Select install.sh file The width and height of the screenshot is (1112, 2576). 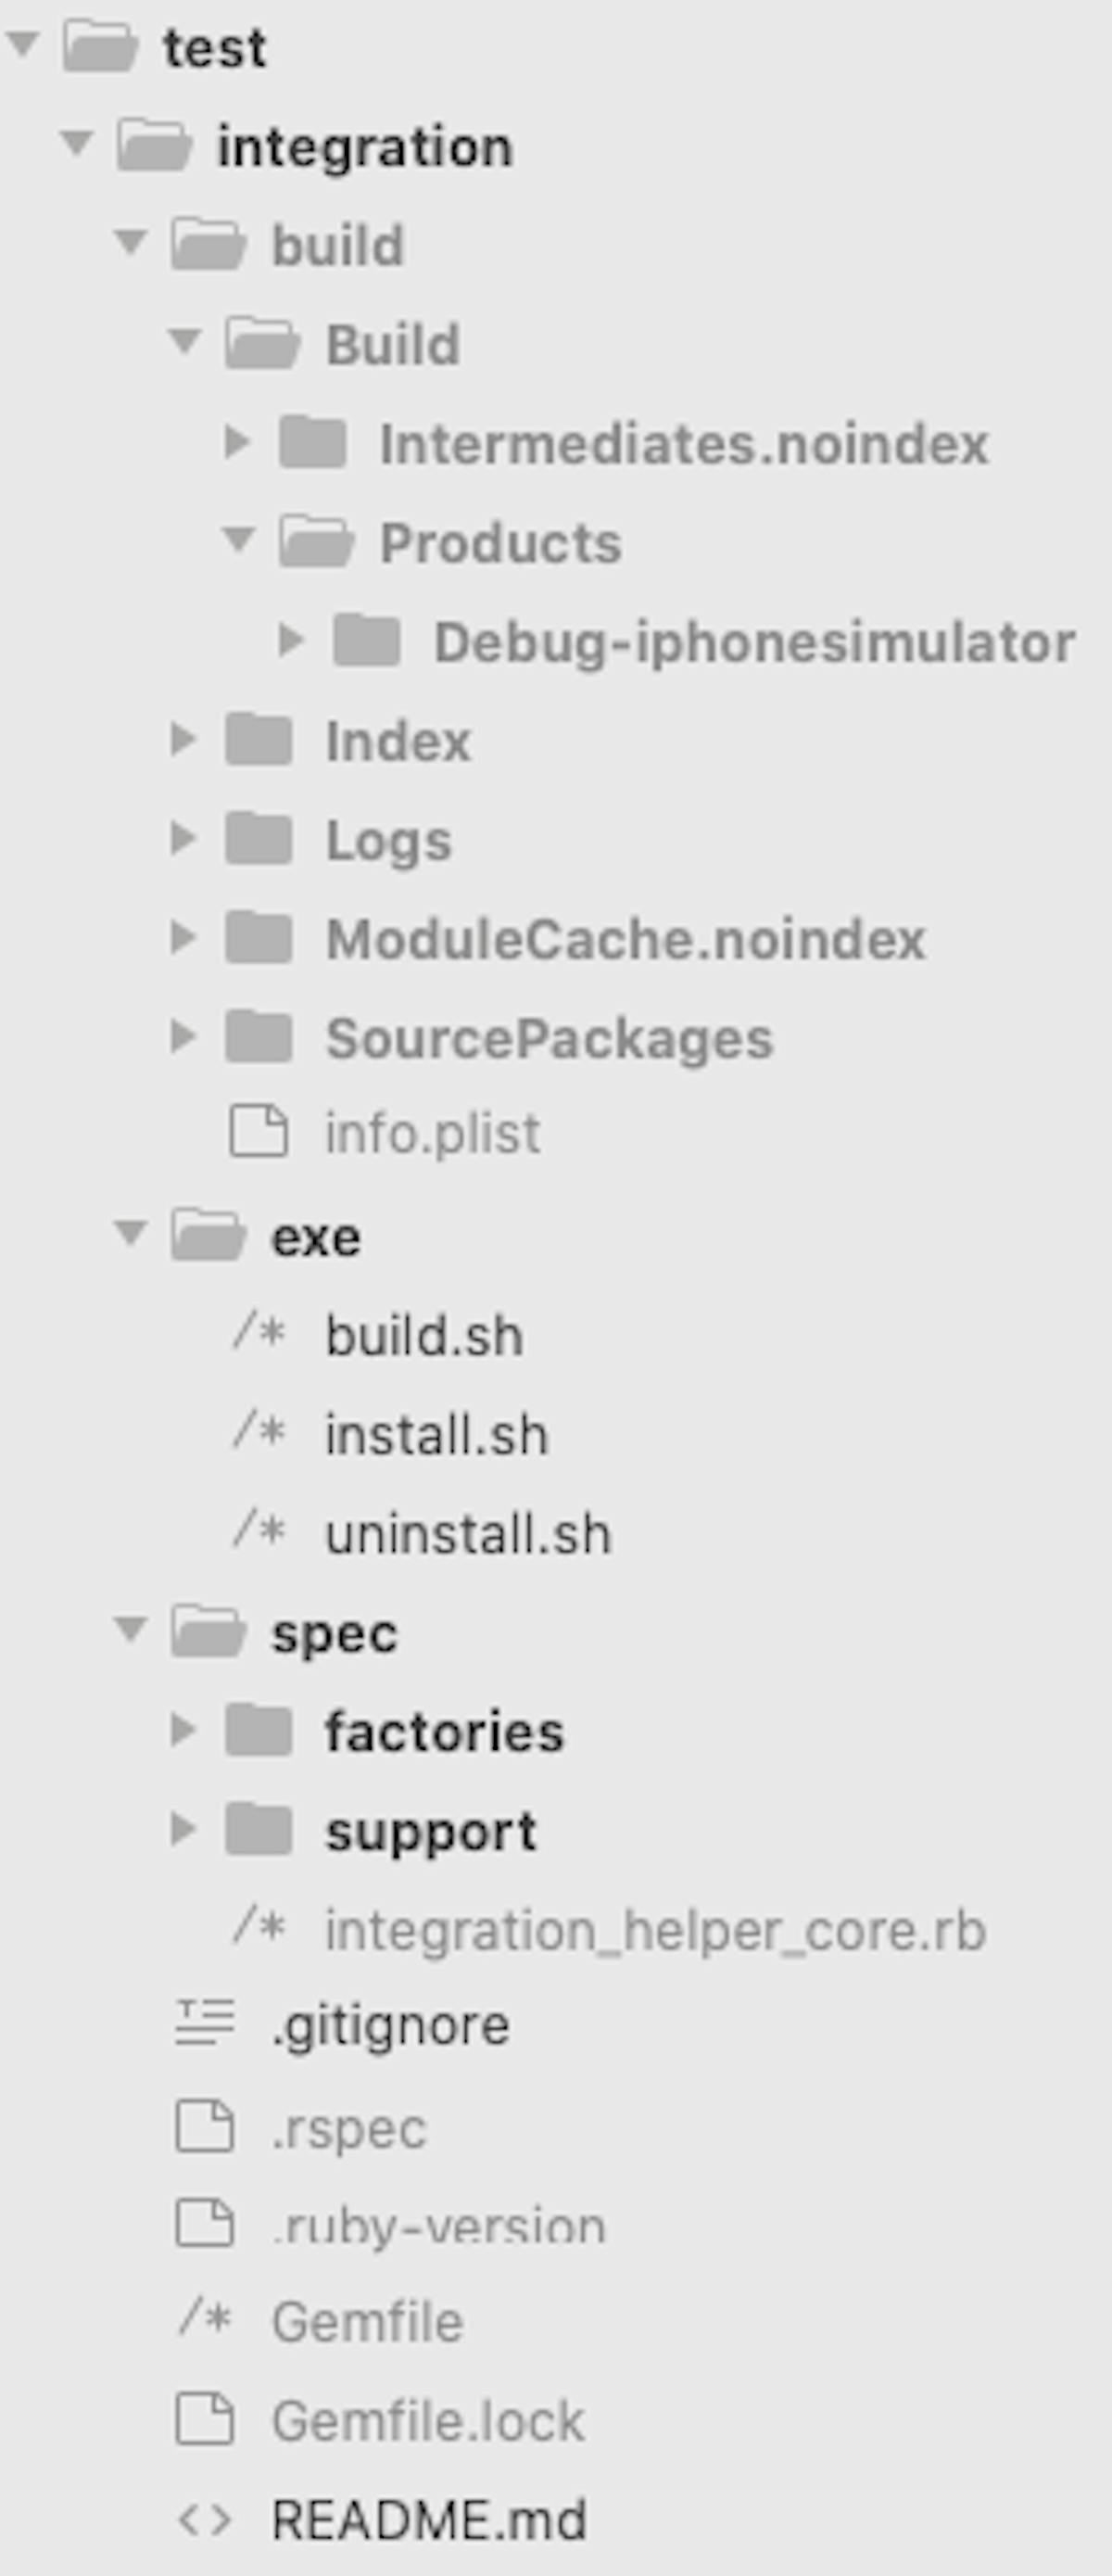click(x=437, y=1435)
